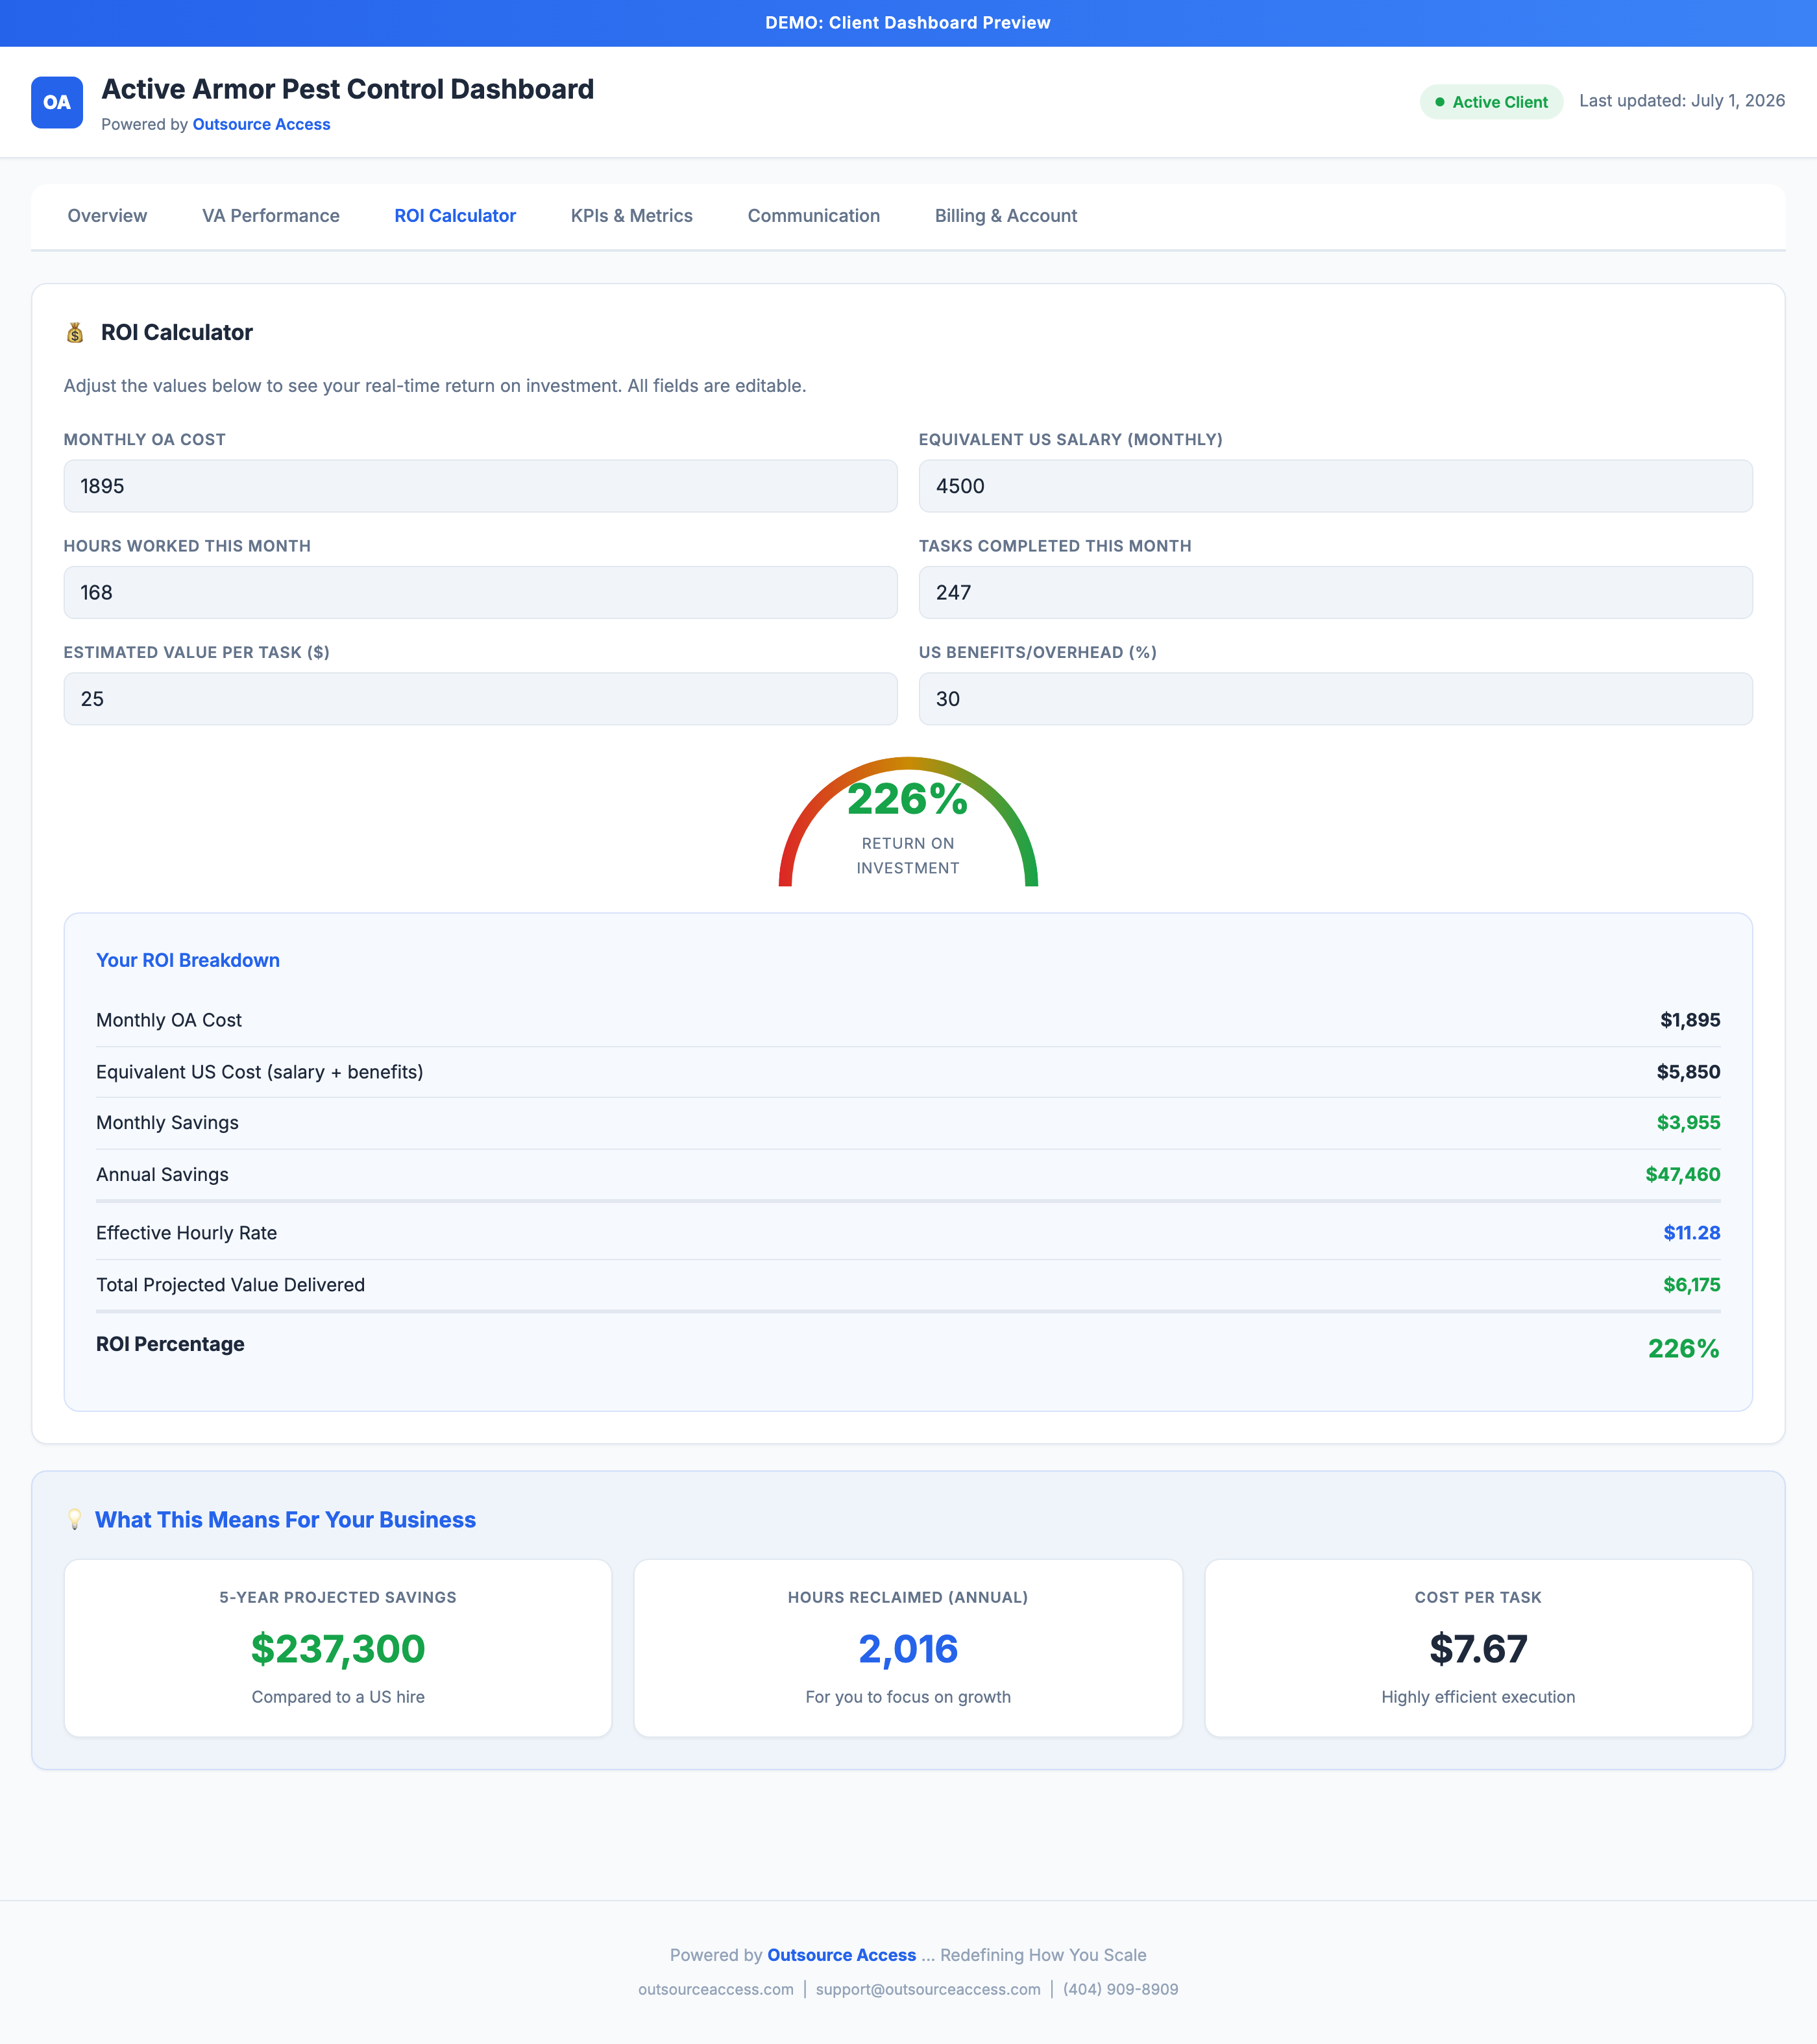Image resolution: width=1817 pixels, height=2044 pixels.
Task: Click the Total Projected Value Delivered label
Action: (x=230, y=1285)
